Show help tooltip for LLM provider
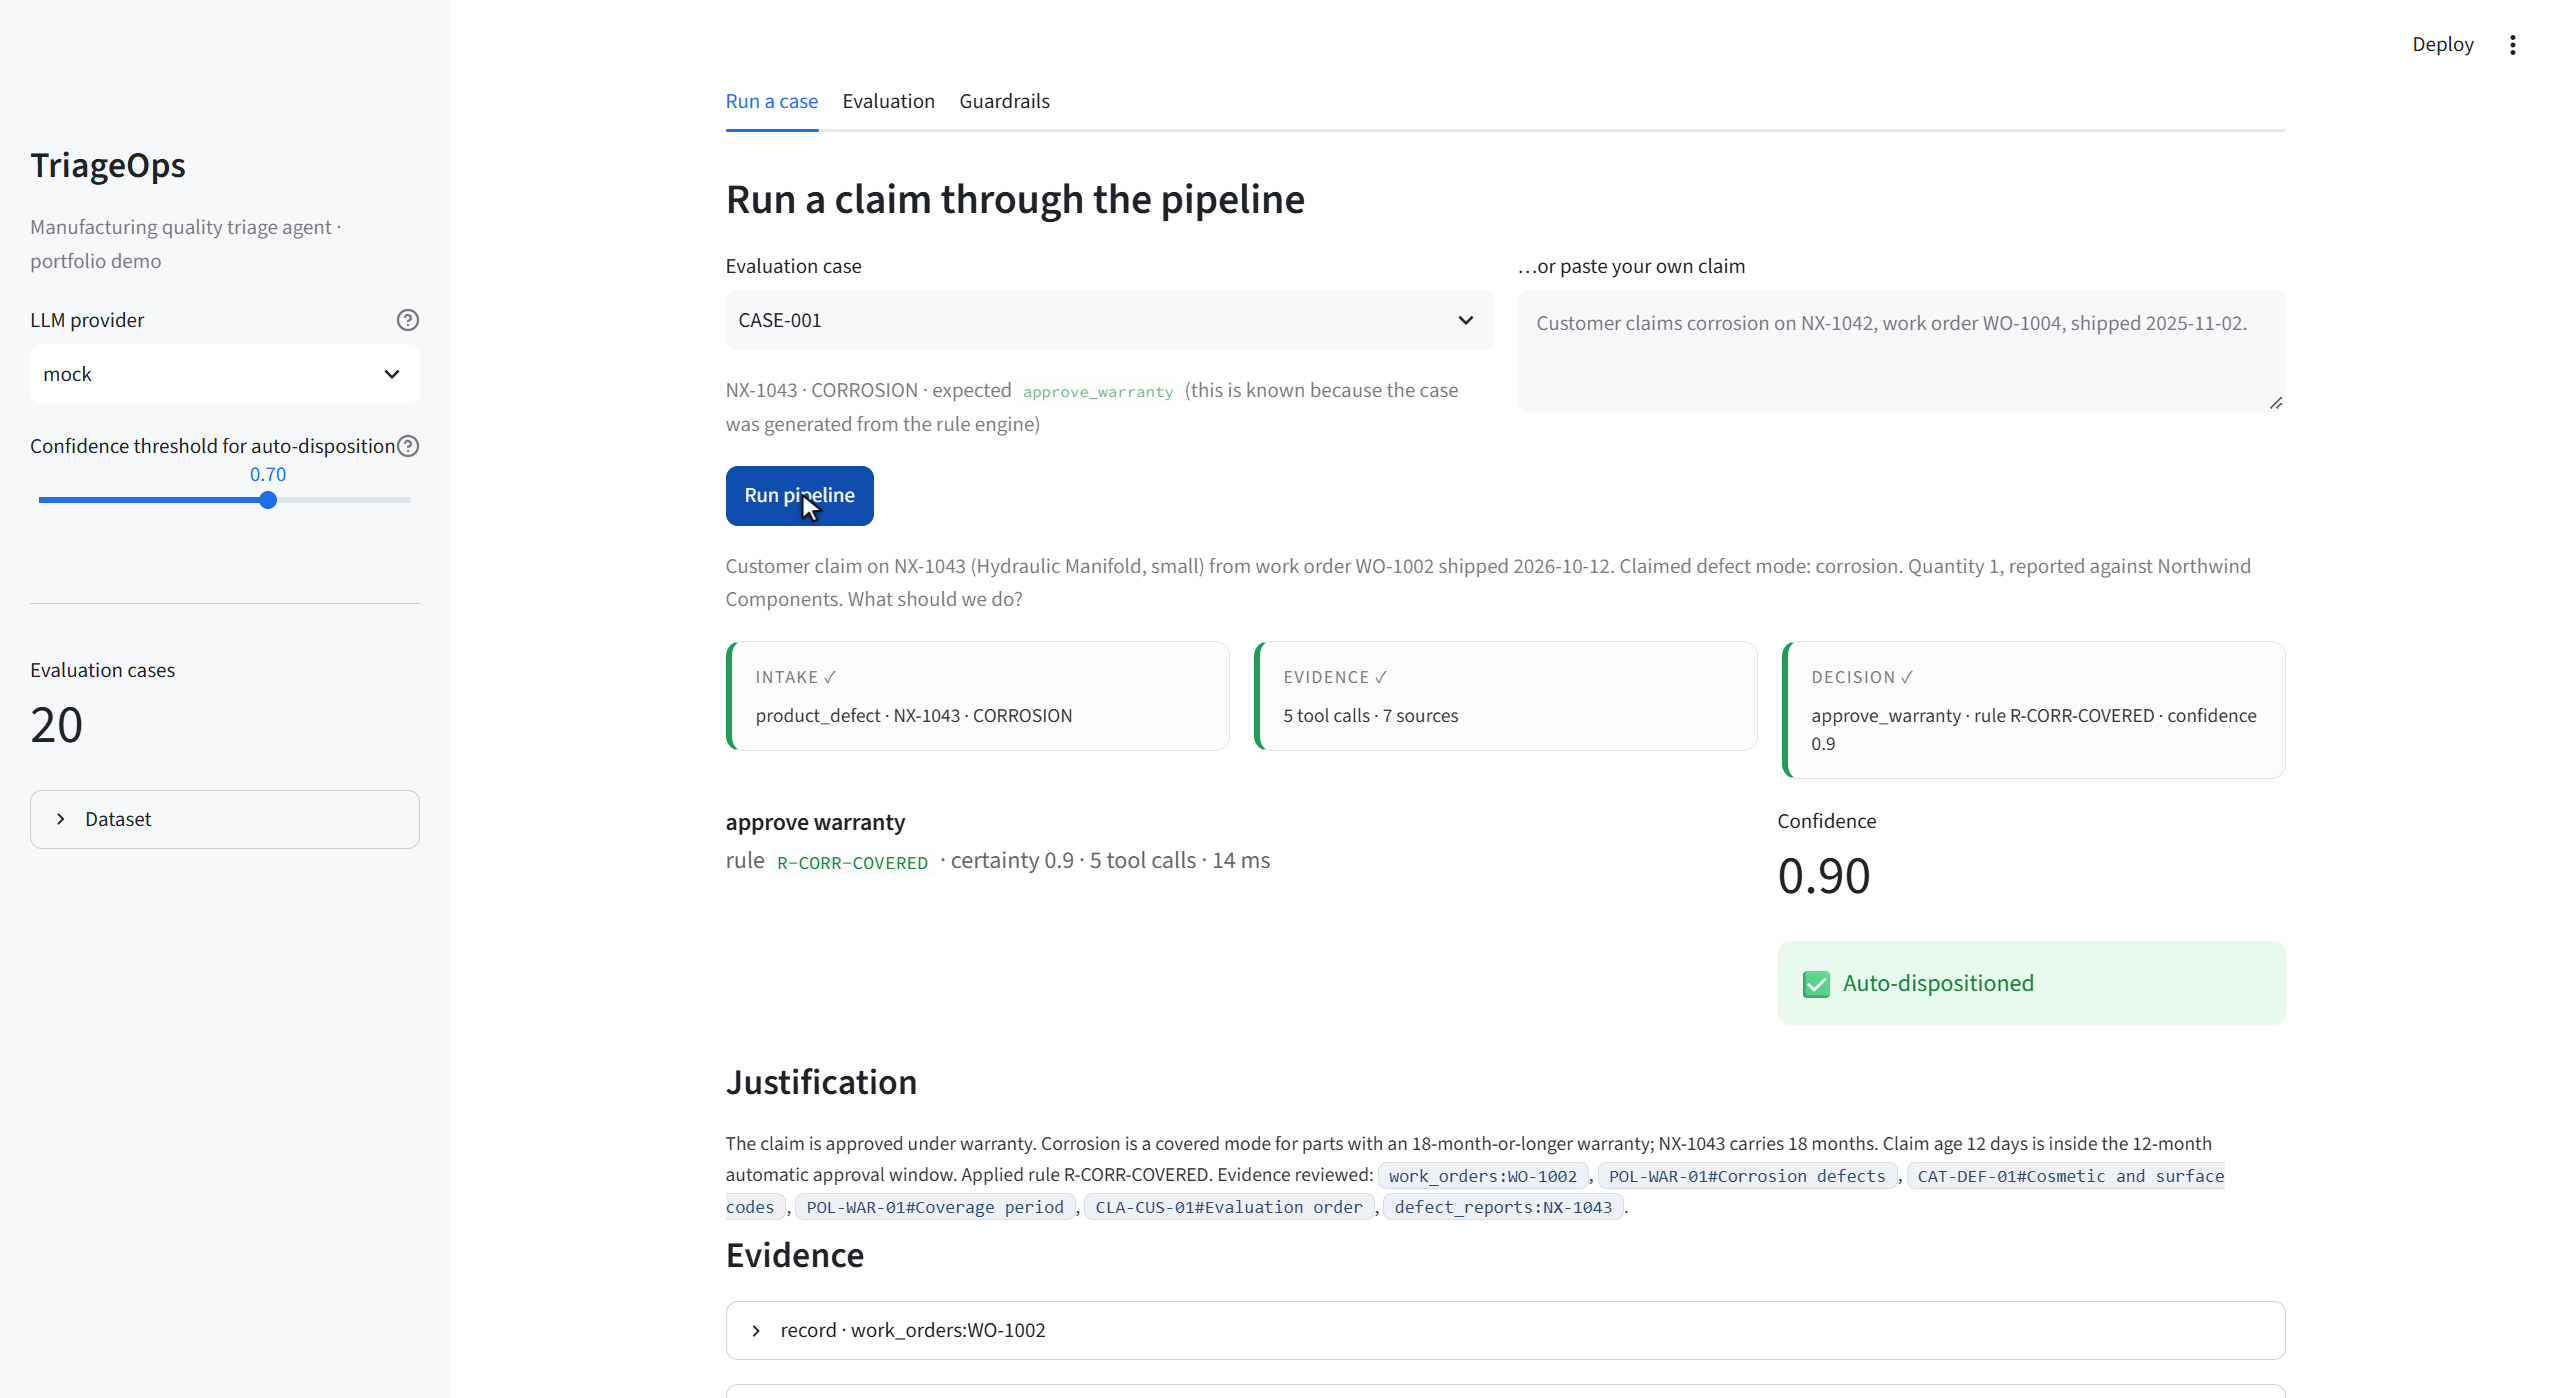The width and height of the screenshot is (2561, 1398). pos(407,320)
